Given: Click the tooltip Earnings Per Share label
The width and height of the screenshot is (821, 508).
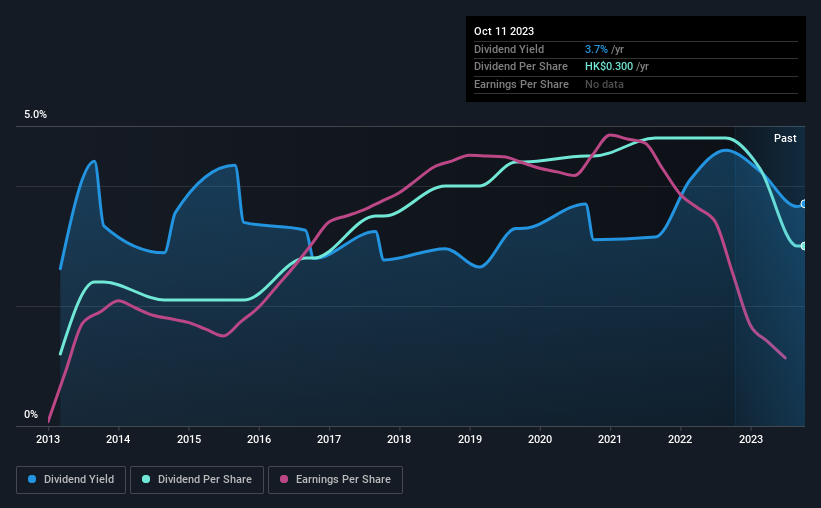Looking at the screenshot, I should pyautogui.click(x=522, y=84).
